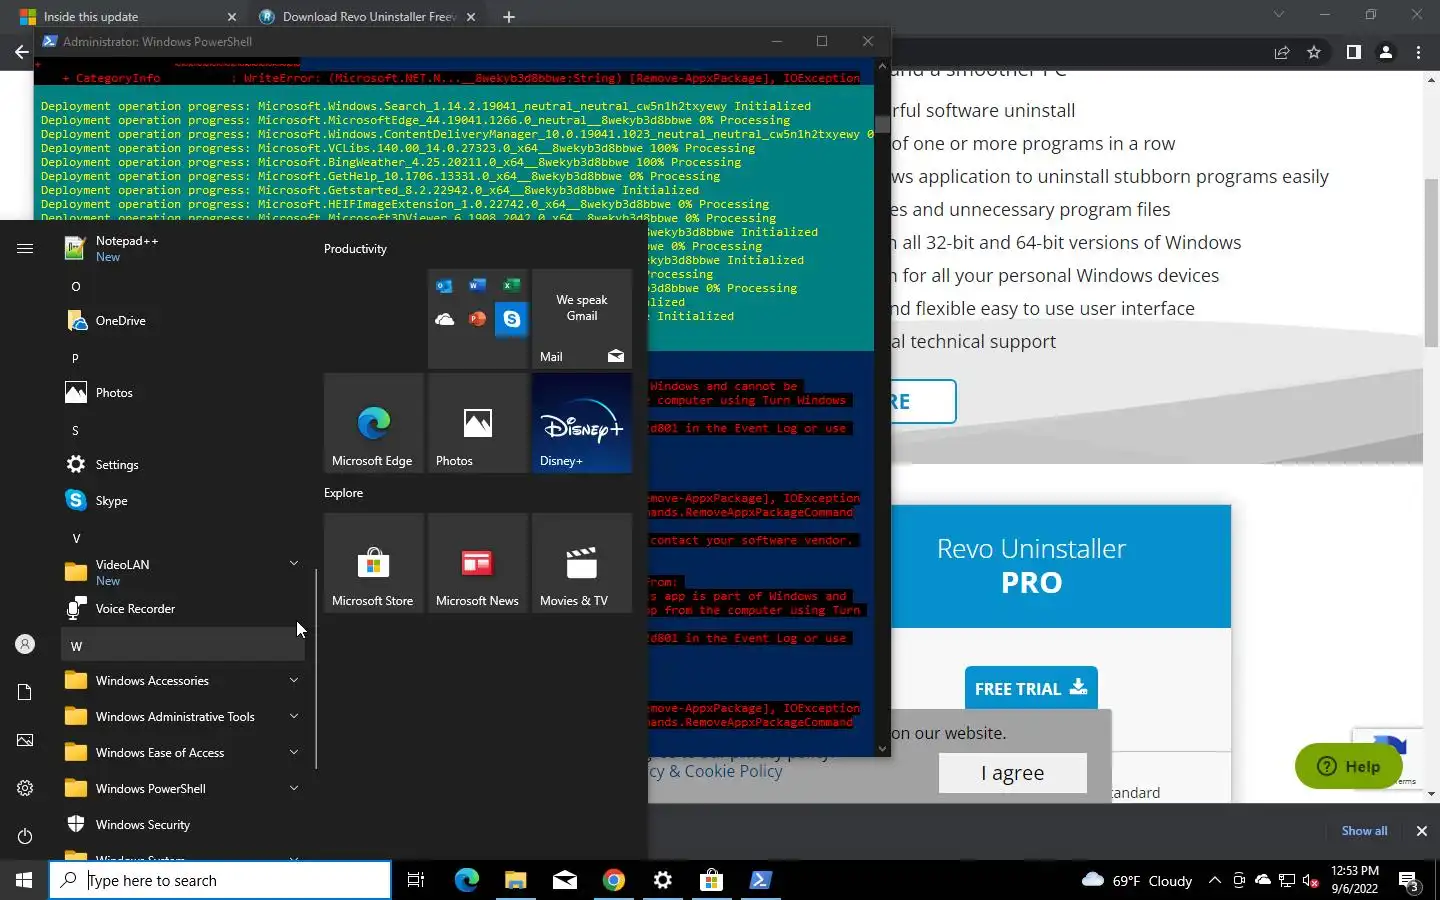The width and height of the screenshot is (1440, 900).
Task: Click the FREE TRIAL download button
Action: coord(1031,688)
